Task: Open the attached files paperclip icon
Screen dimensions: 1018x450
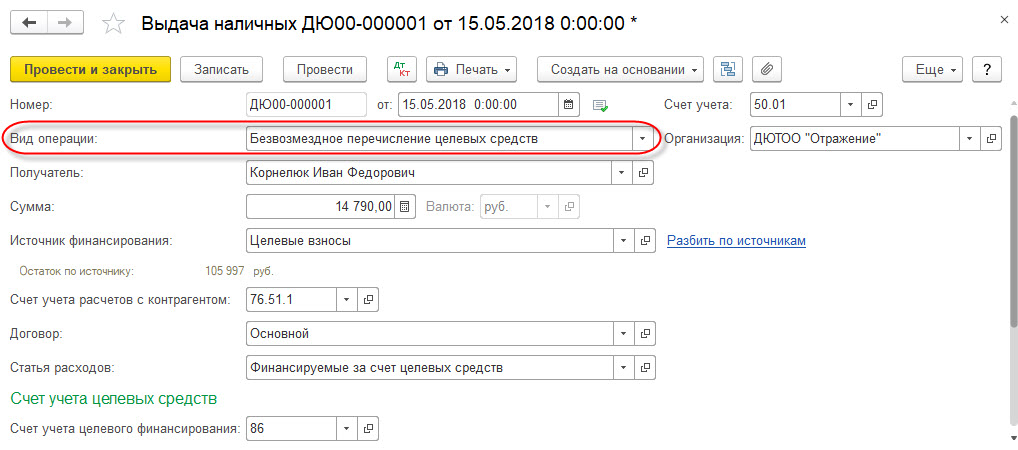Action: 767,69
